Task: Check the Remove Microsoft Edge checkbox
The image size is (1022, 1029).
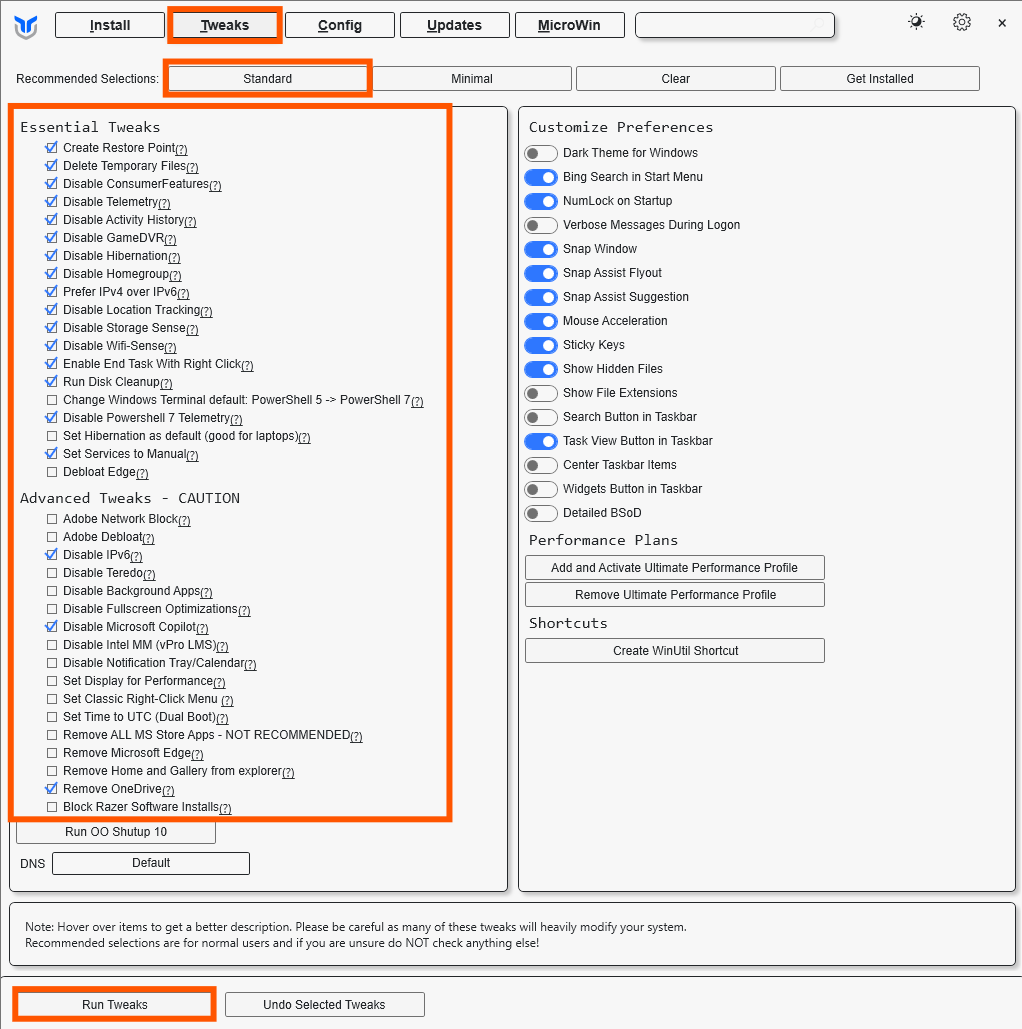Action: tap(52, 753)
